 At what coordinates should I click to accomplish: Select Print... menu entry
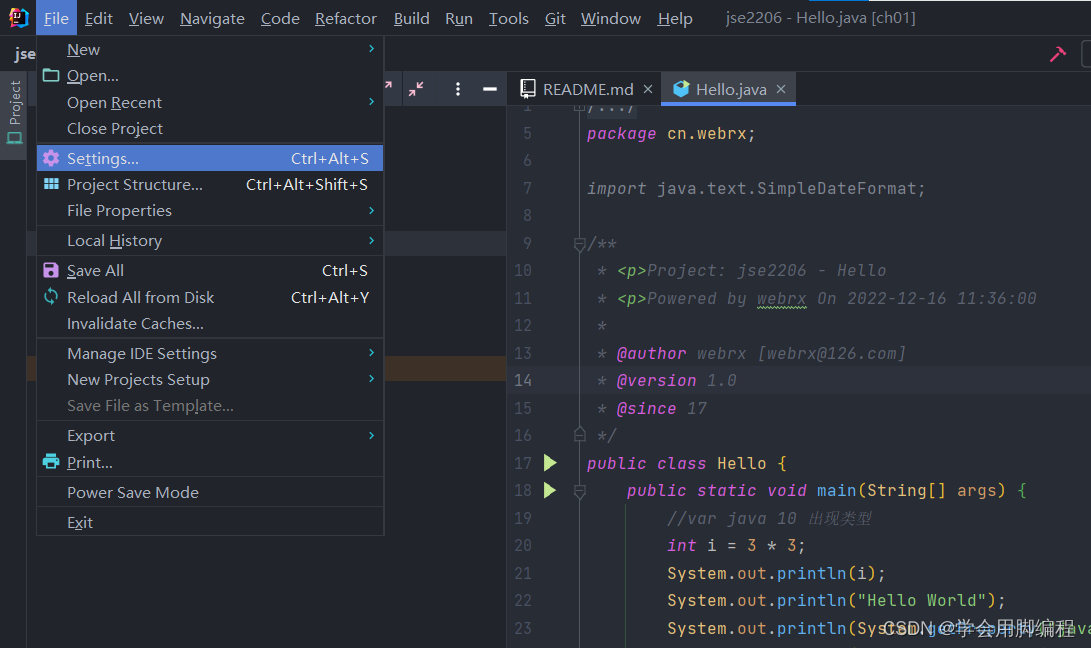(210, 462)
